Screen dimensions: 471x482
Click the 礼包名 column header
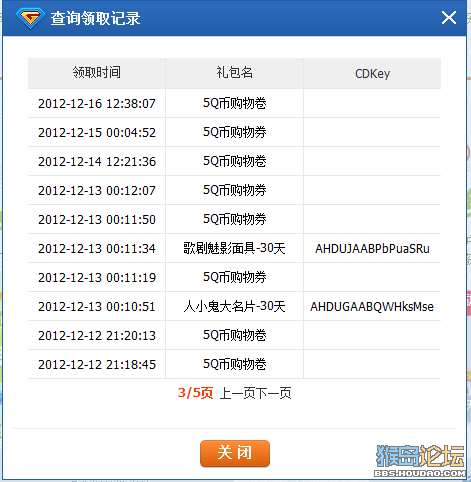(x=234, y=73)
